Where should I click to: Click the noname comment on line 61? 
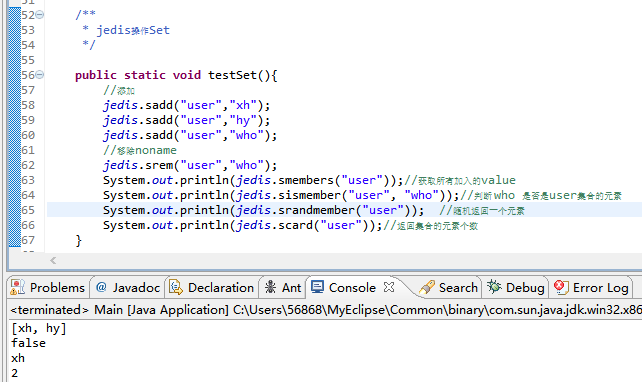140,150
